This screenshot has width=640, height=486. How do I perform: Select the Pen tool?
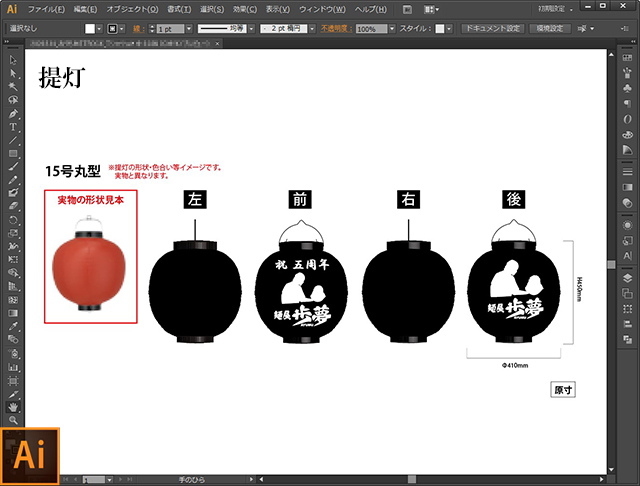13,113
